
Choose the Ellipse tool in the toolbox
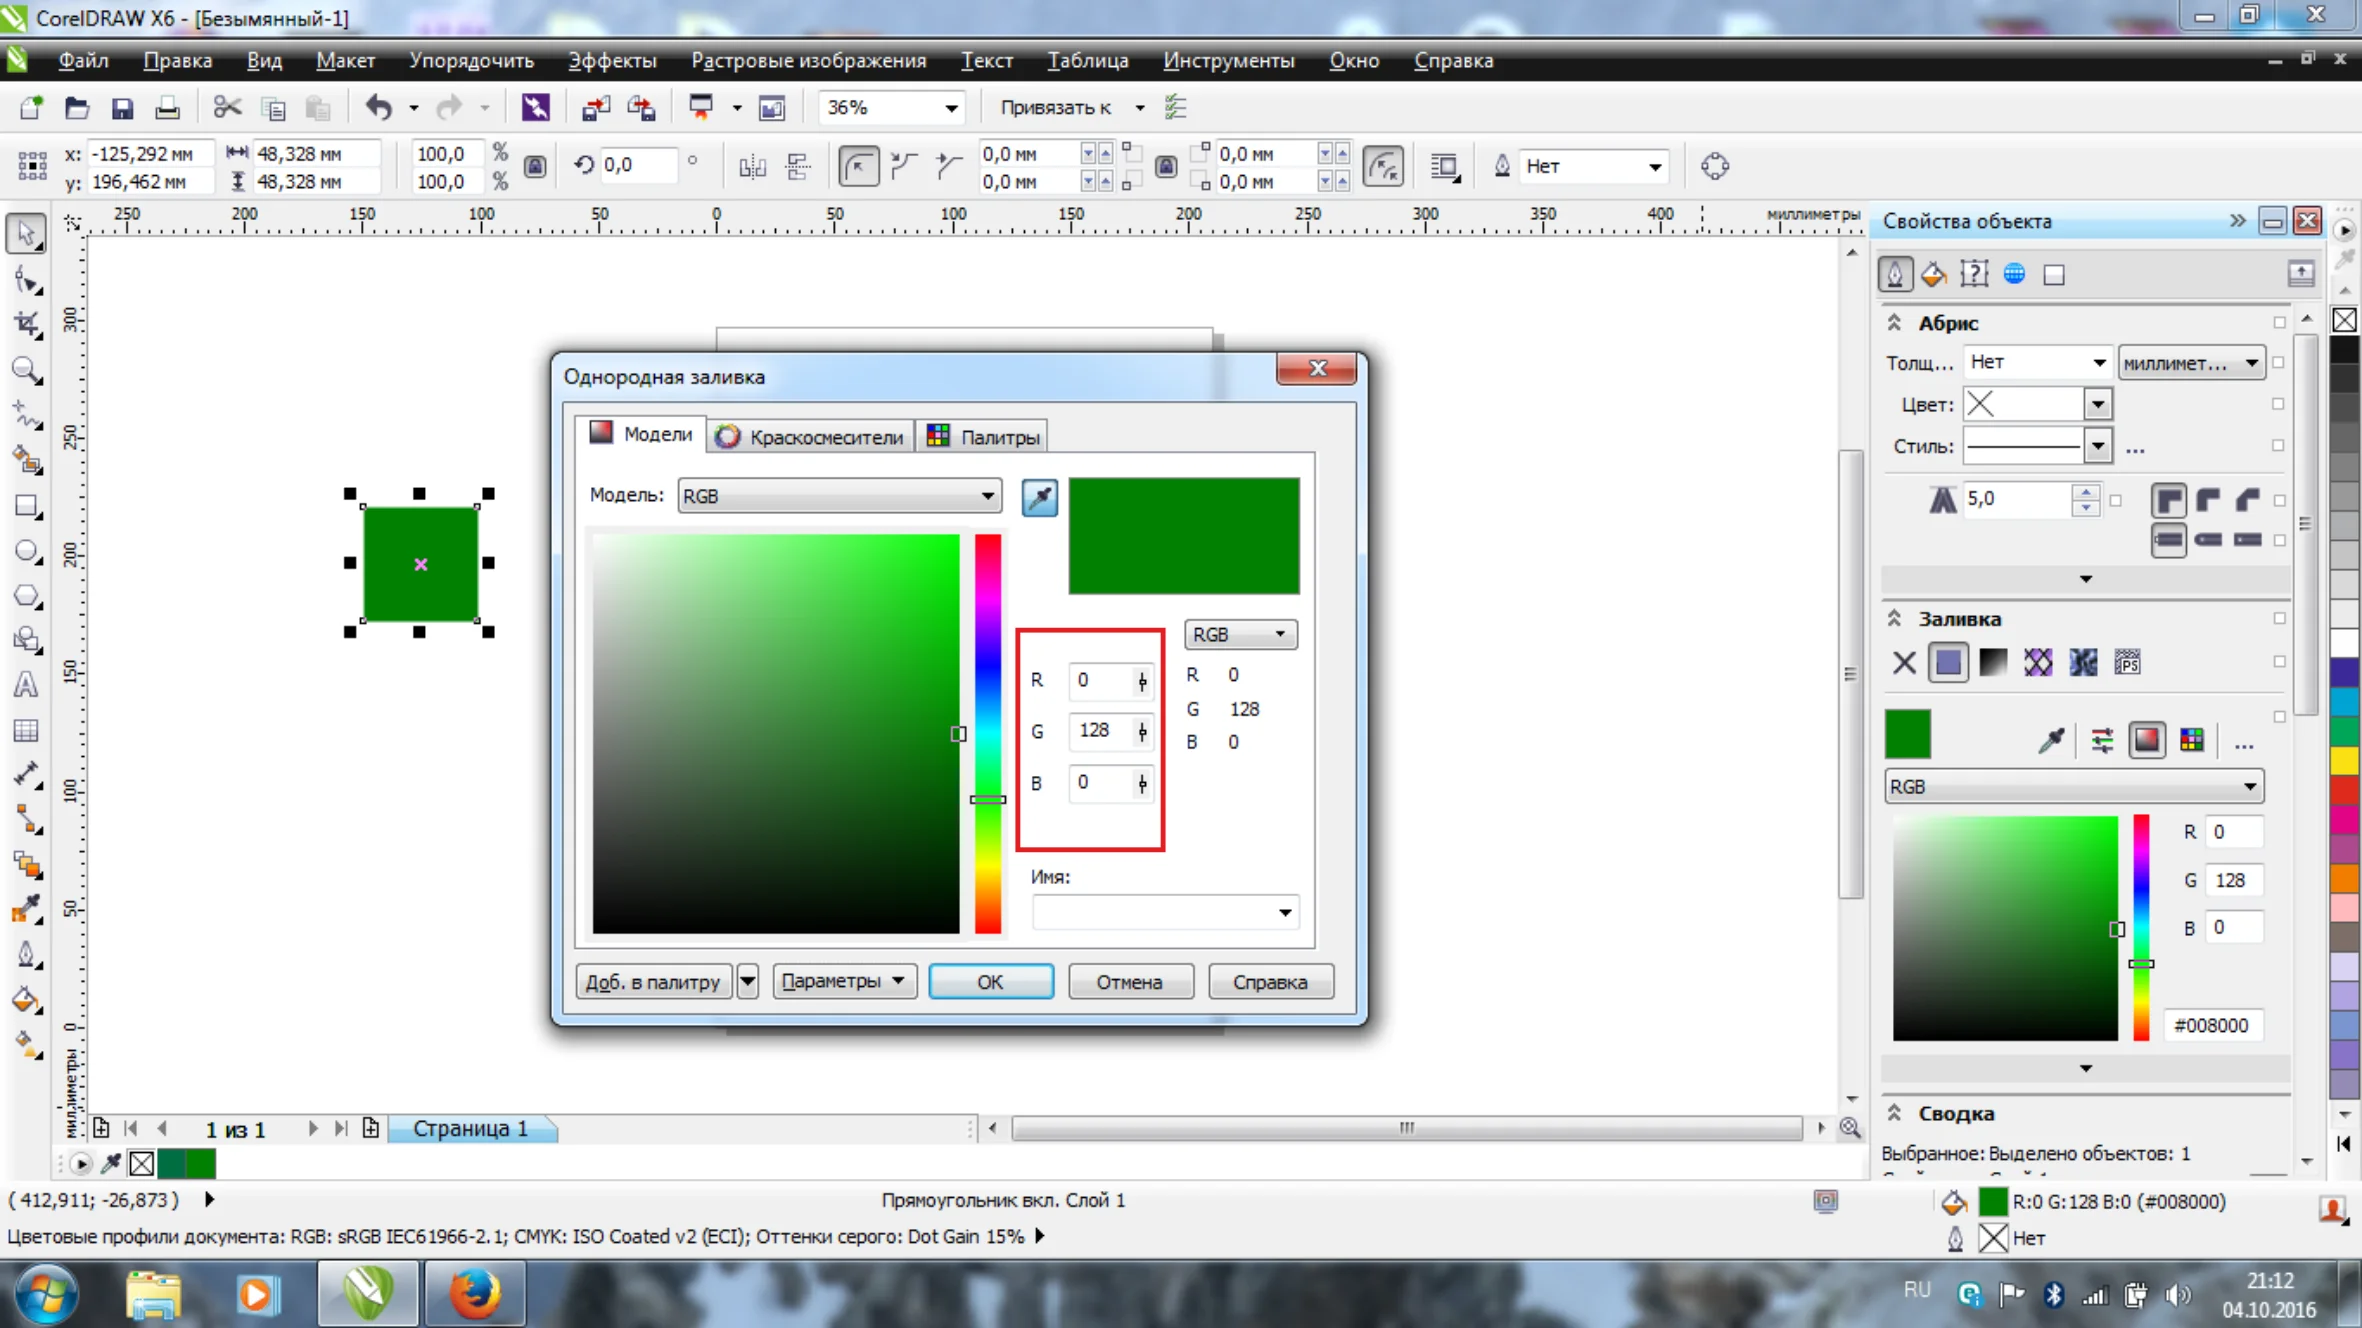[x=27, y=552]
